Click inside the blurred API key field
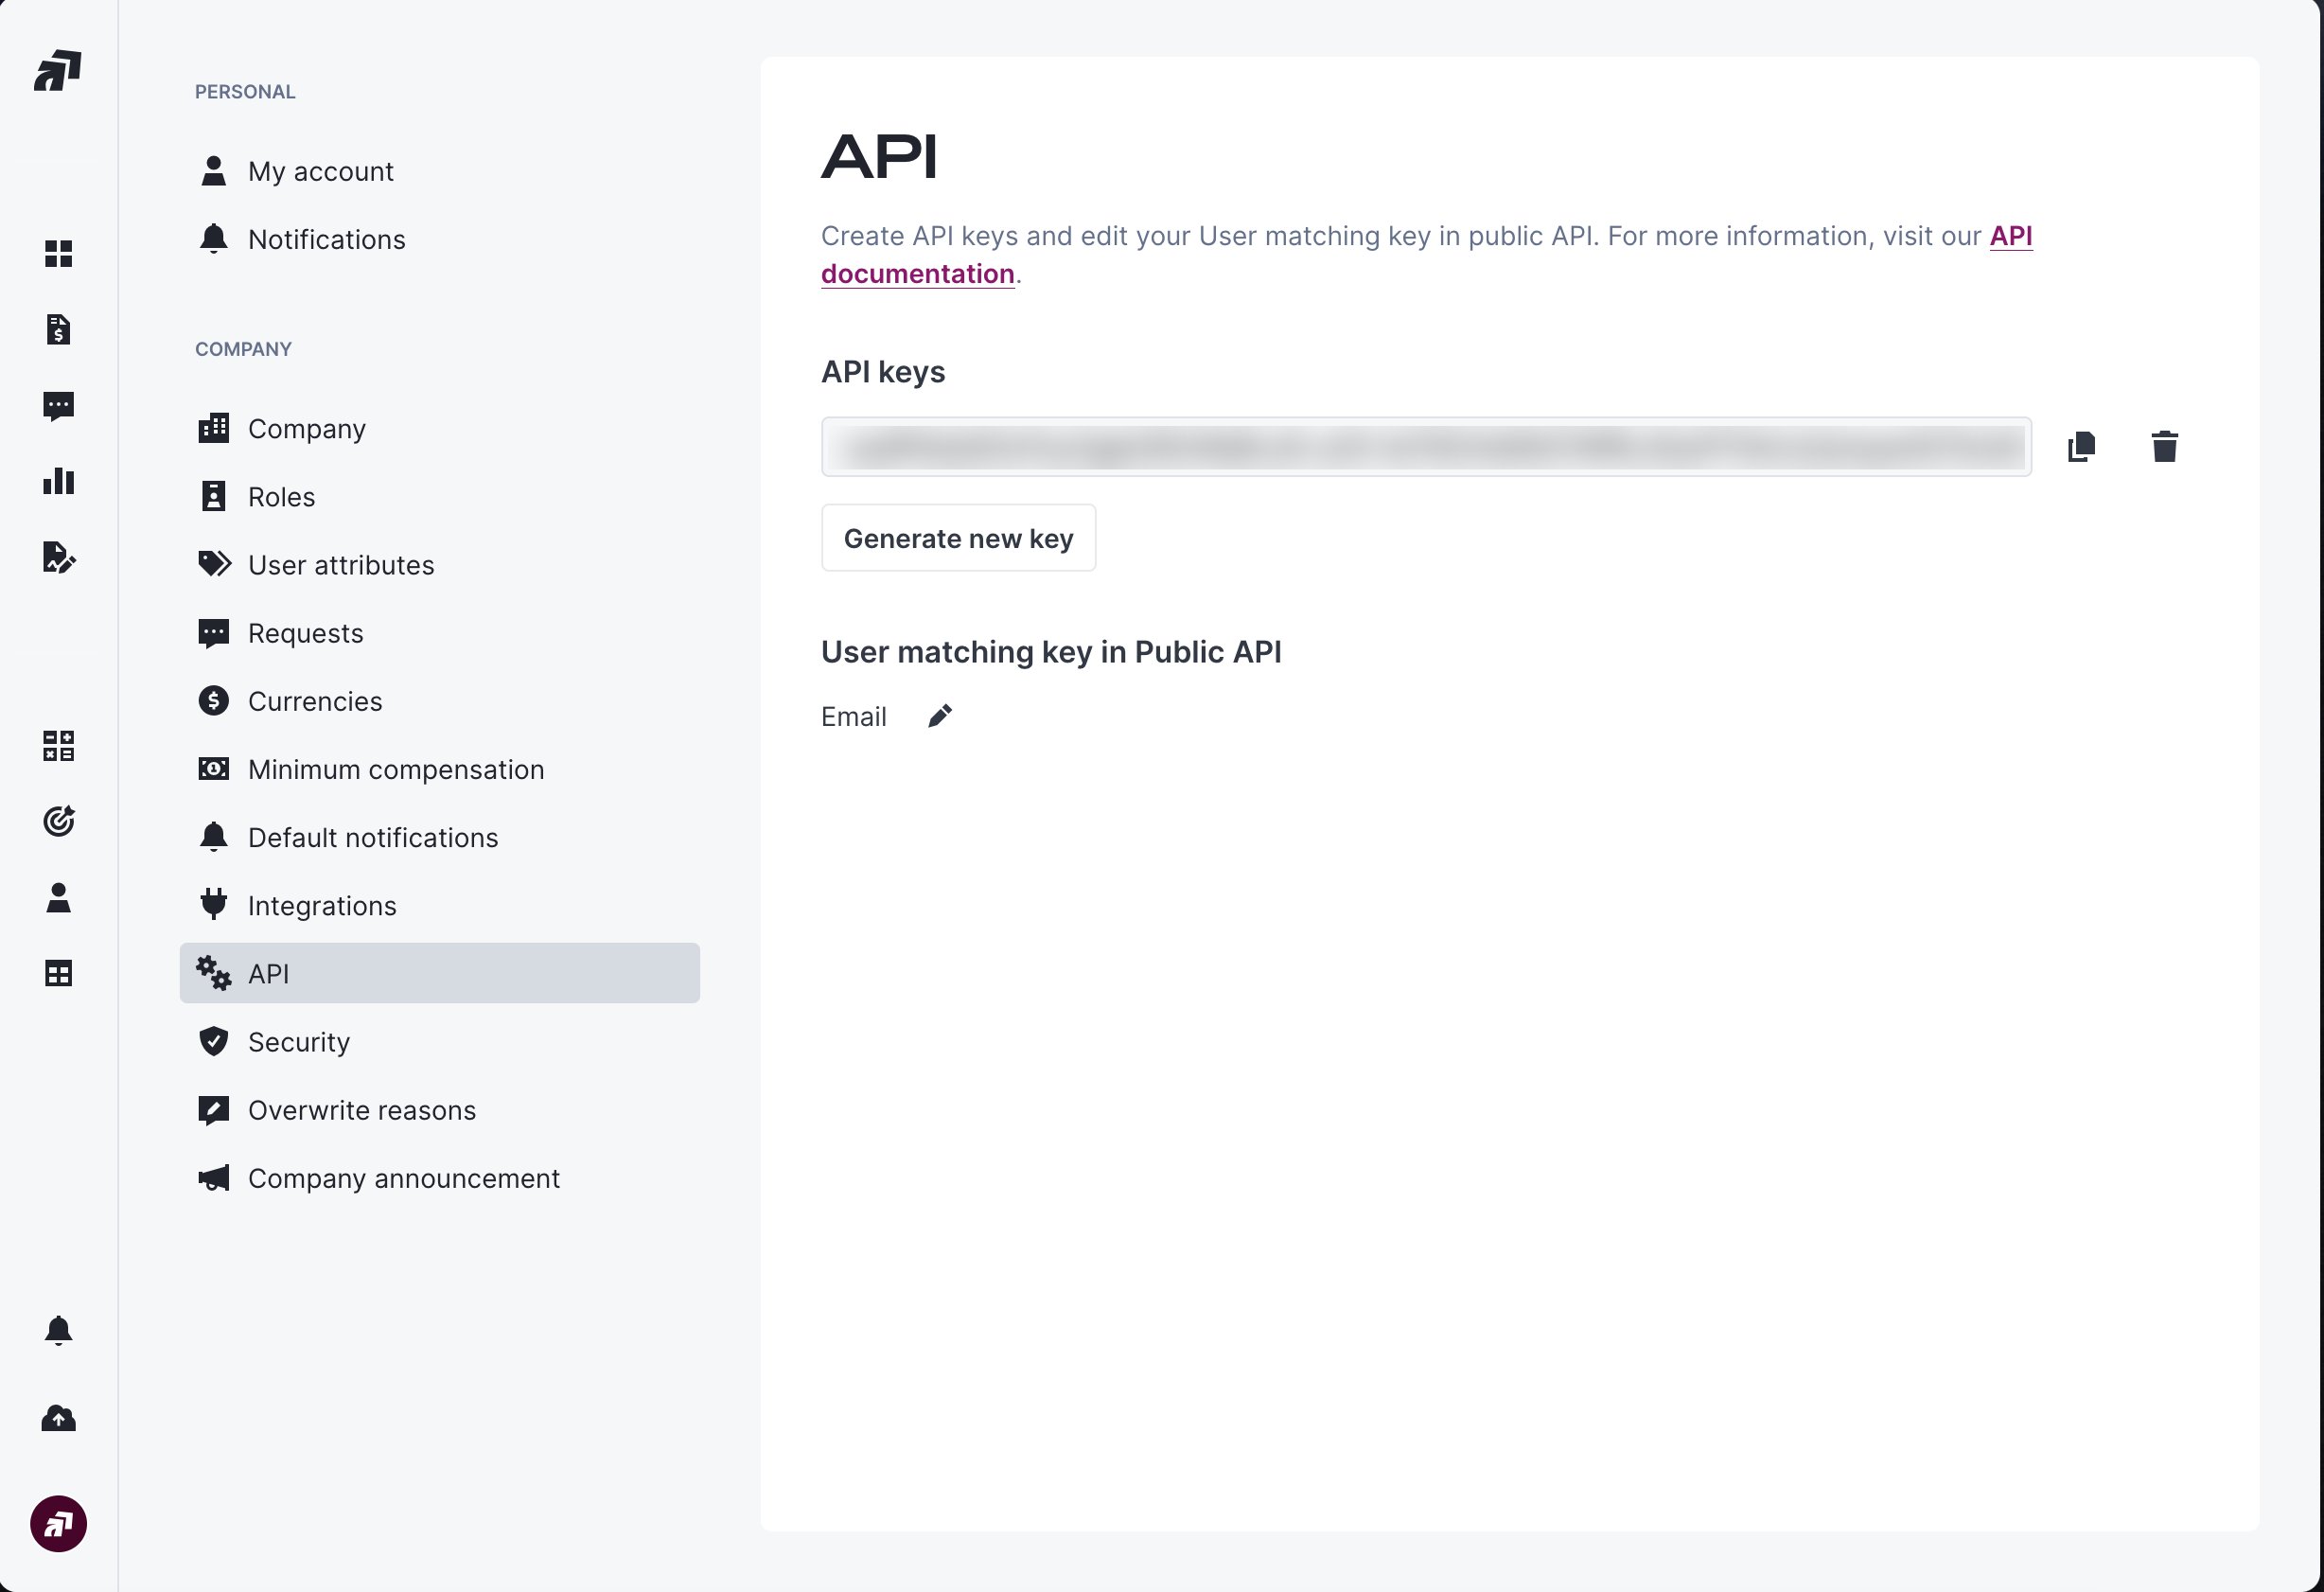The width and height of the screenshot is (2324, 1592). [1426, 446]
